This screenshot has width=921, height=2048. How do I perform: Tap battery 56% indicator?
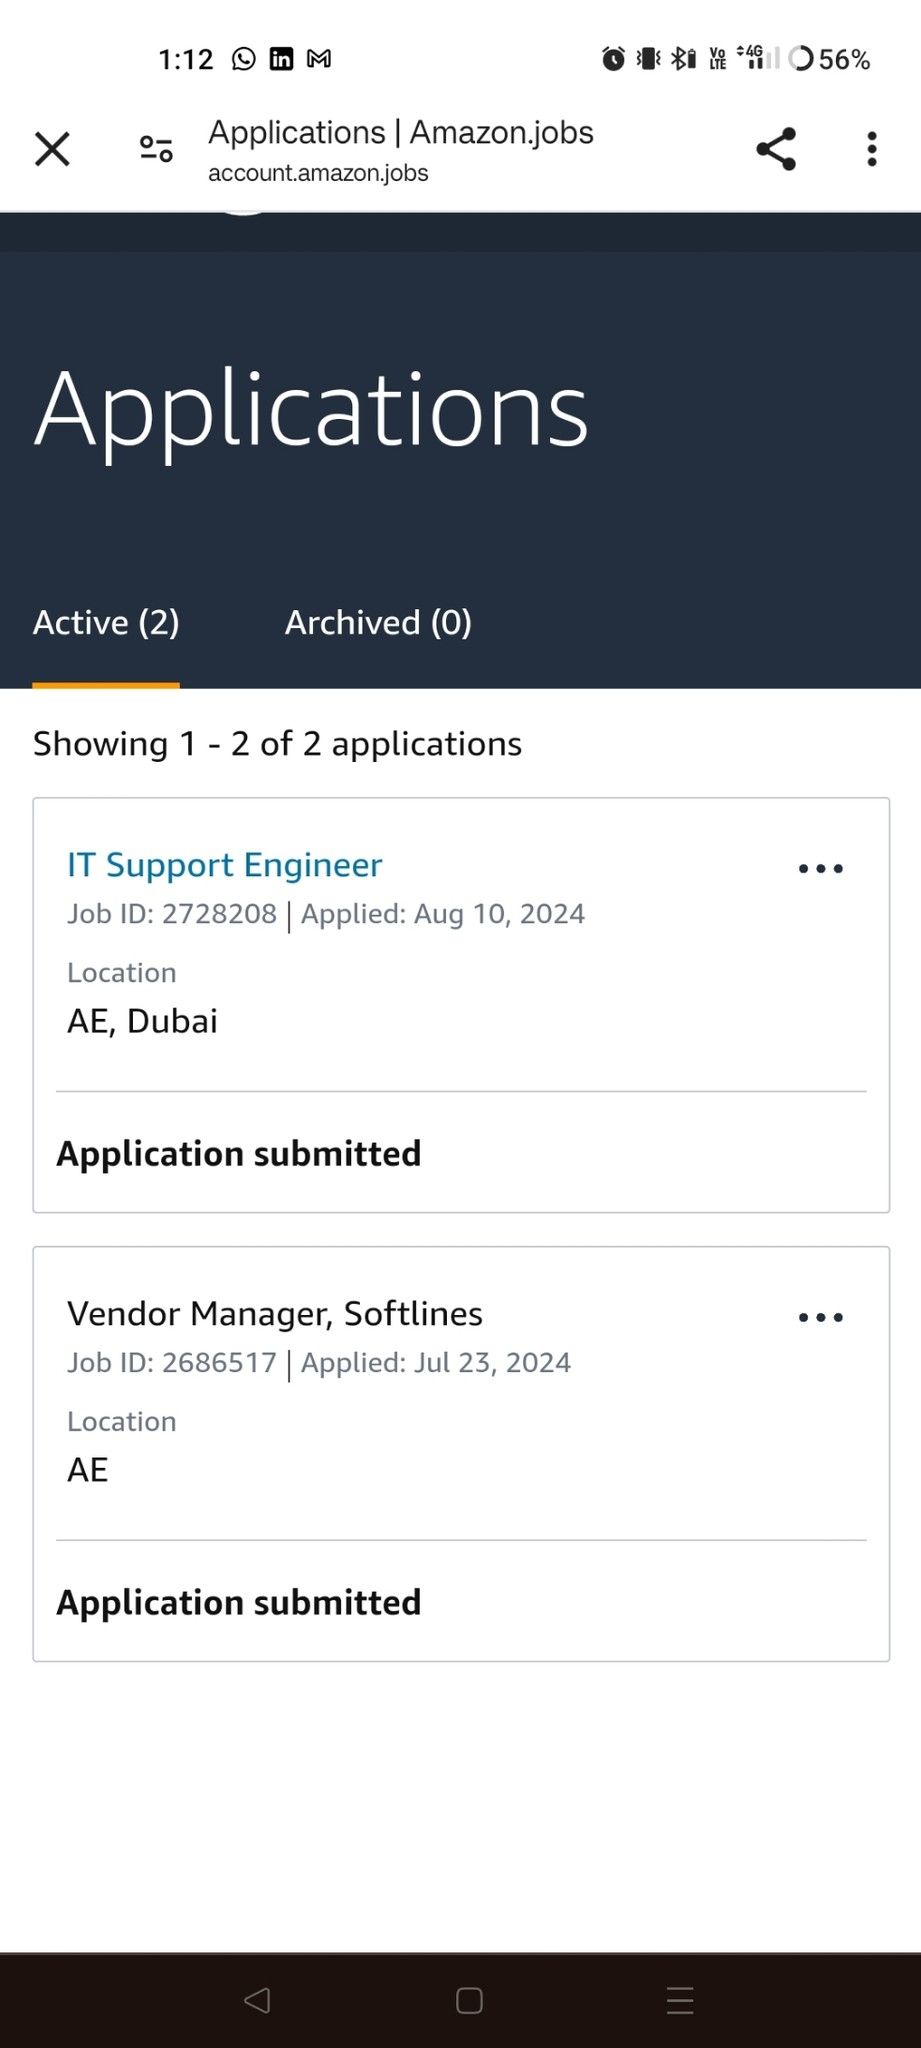pyautogui.click(x=830, y=60)
